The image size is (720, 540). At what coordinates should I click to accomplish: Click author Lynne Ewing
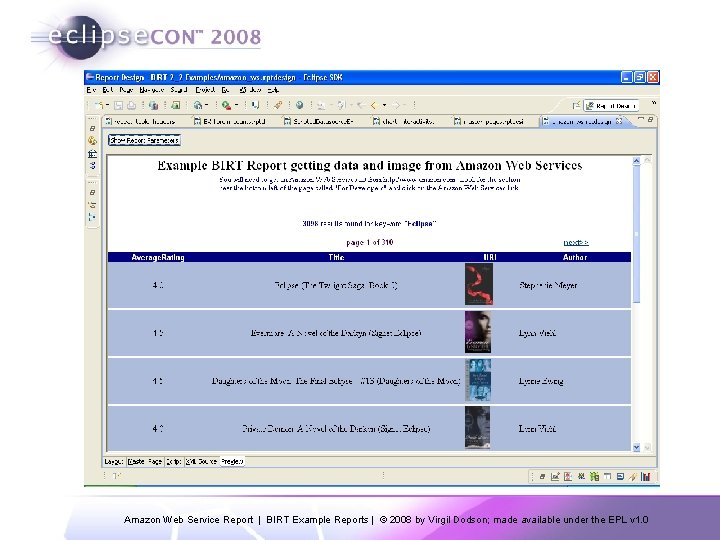point(541,381)
